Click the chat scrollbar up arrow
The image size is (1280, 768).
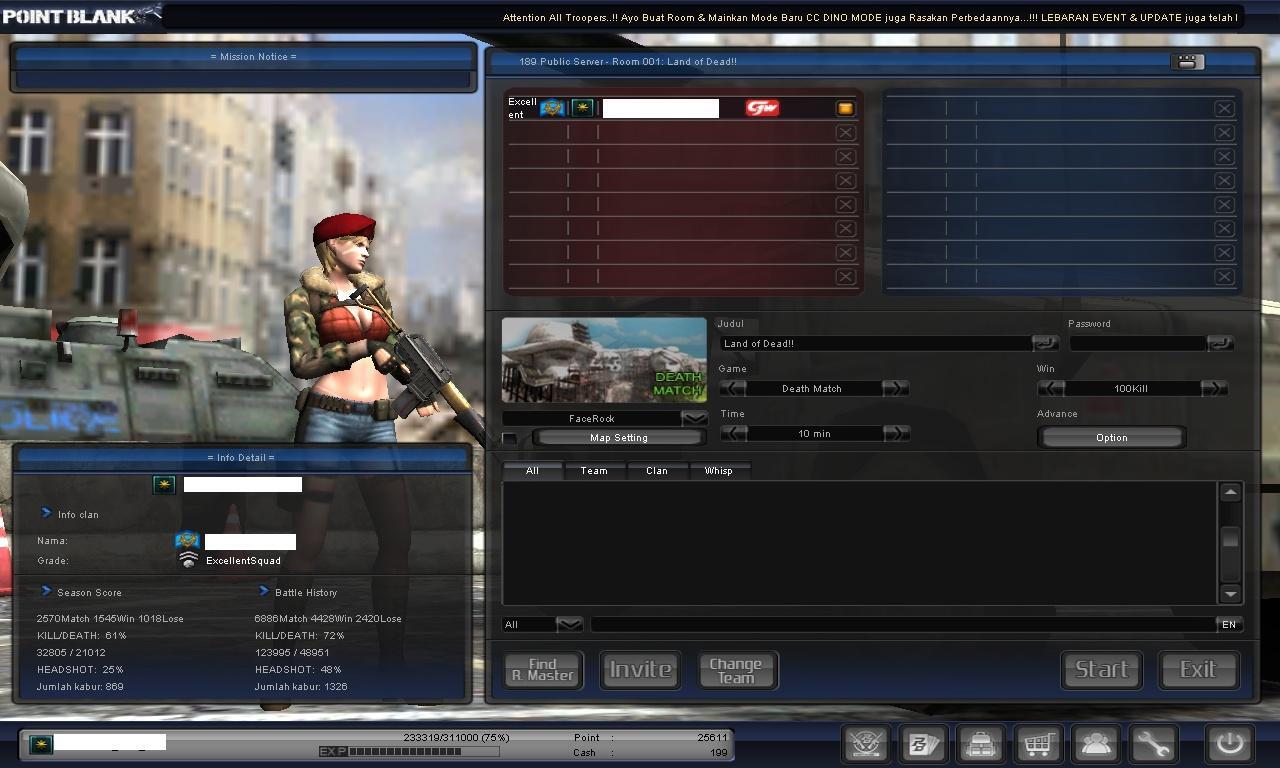click(1230, 492)
